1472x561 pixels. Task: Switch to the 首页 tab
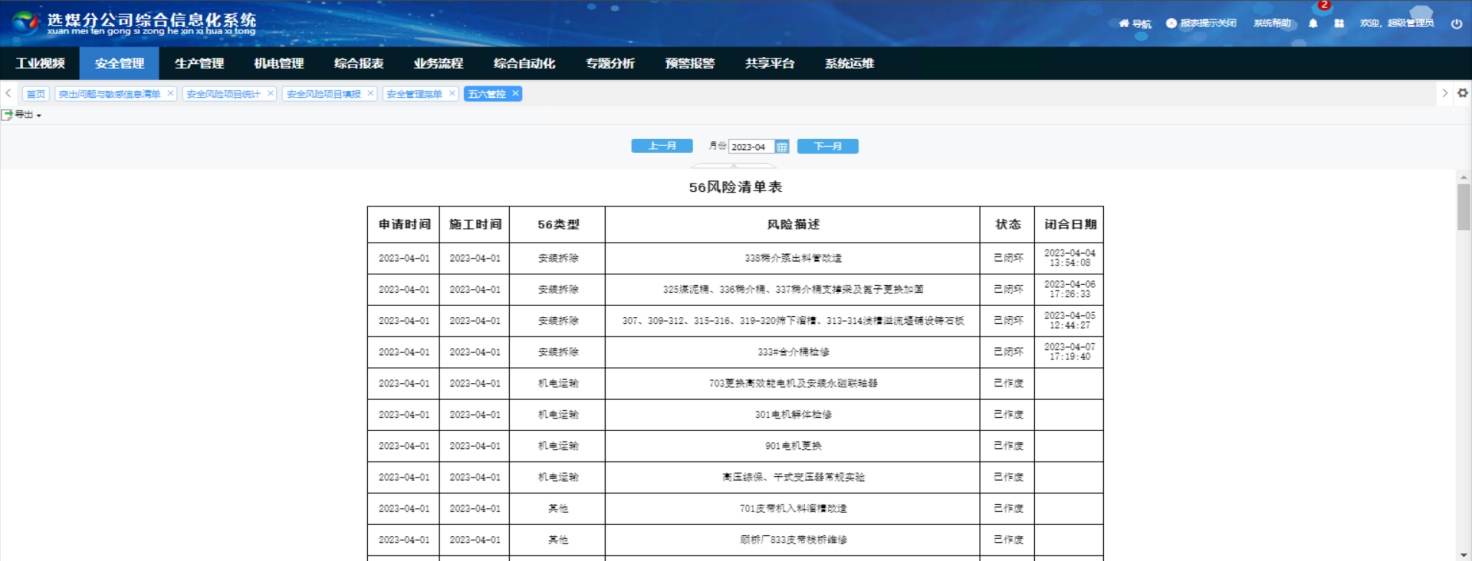coord(36,93)
